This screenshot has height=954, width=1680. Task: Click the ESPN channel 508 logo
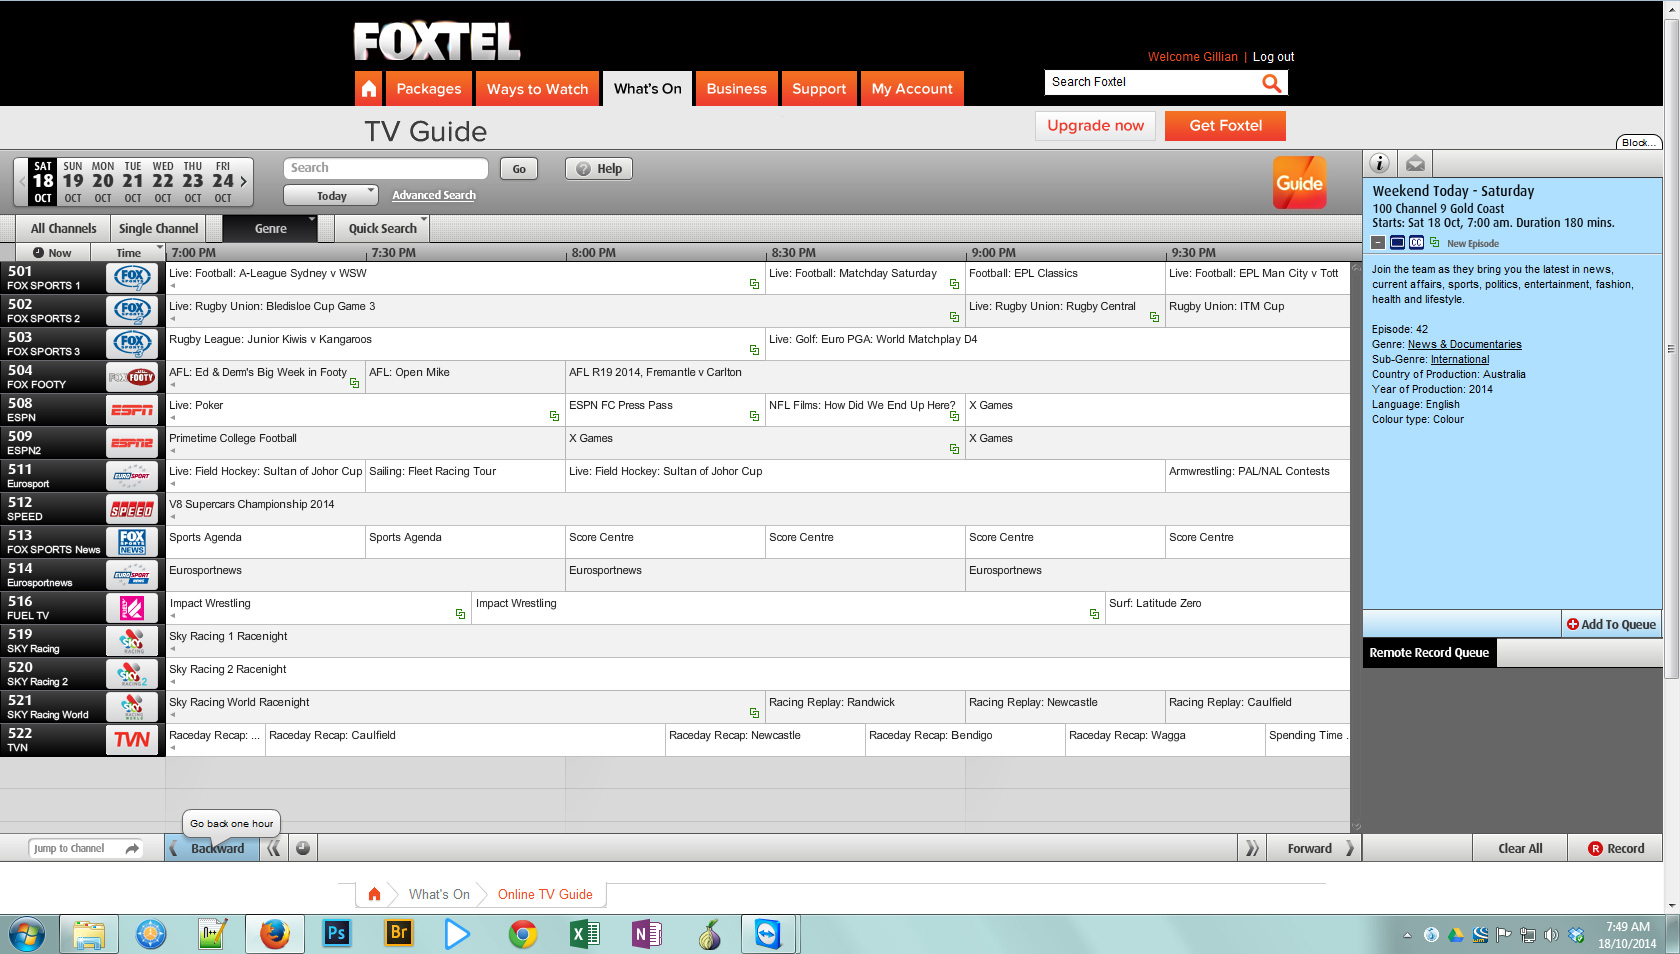click(x=132, y=410)
